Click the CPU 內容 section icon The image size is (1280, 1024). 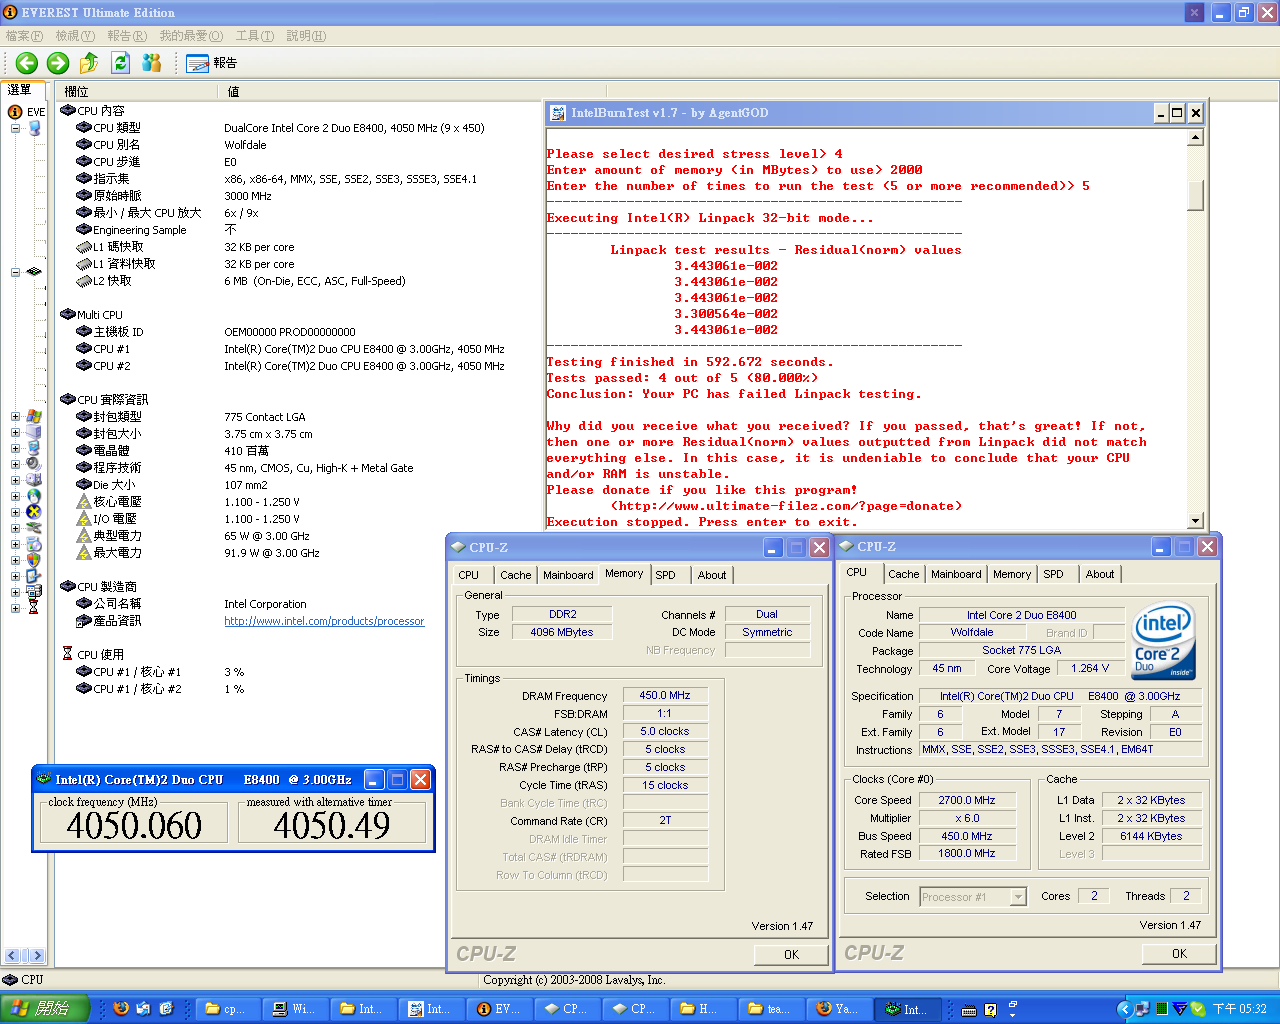click(x=68, y=110)
